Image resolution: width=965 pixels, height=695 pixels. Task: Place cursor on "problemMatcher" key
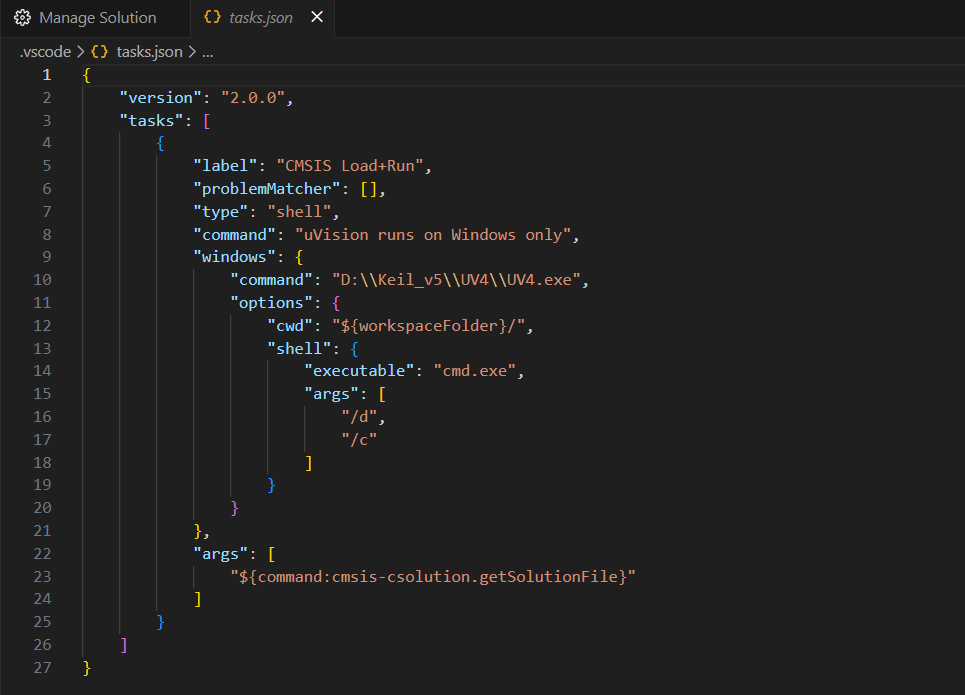[270, 189]
